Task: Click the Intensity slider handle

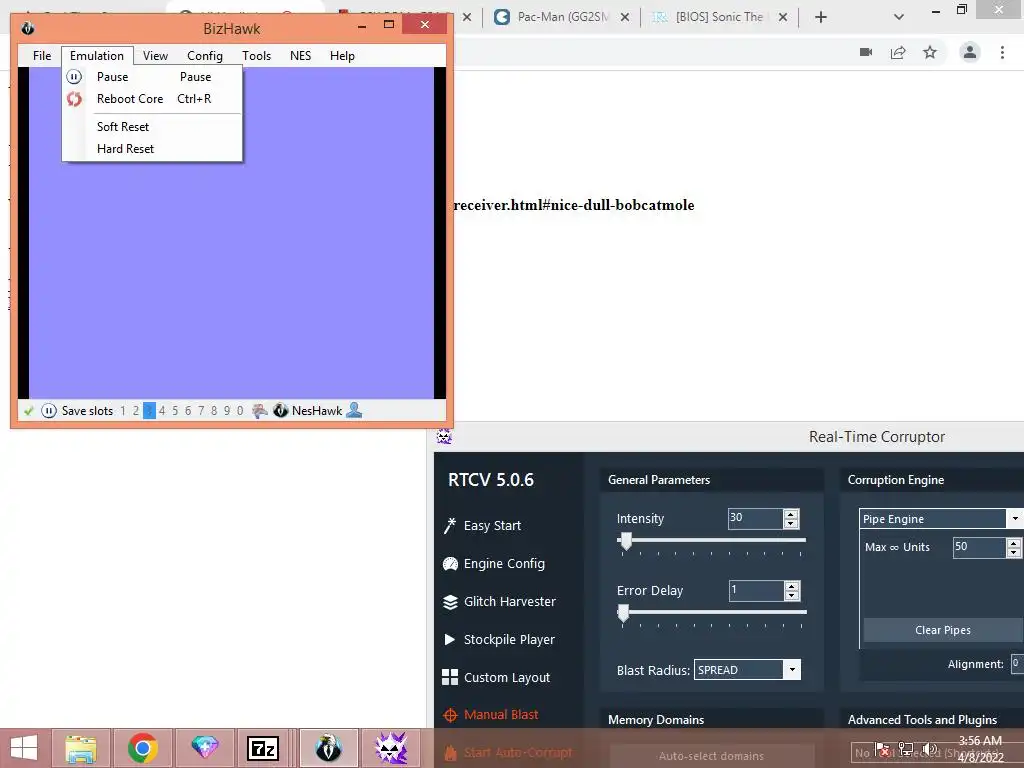Action: click(626, 541)
